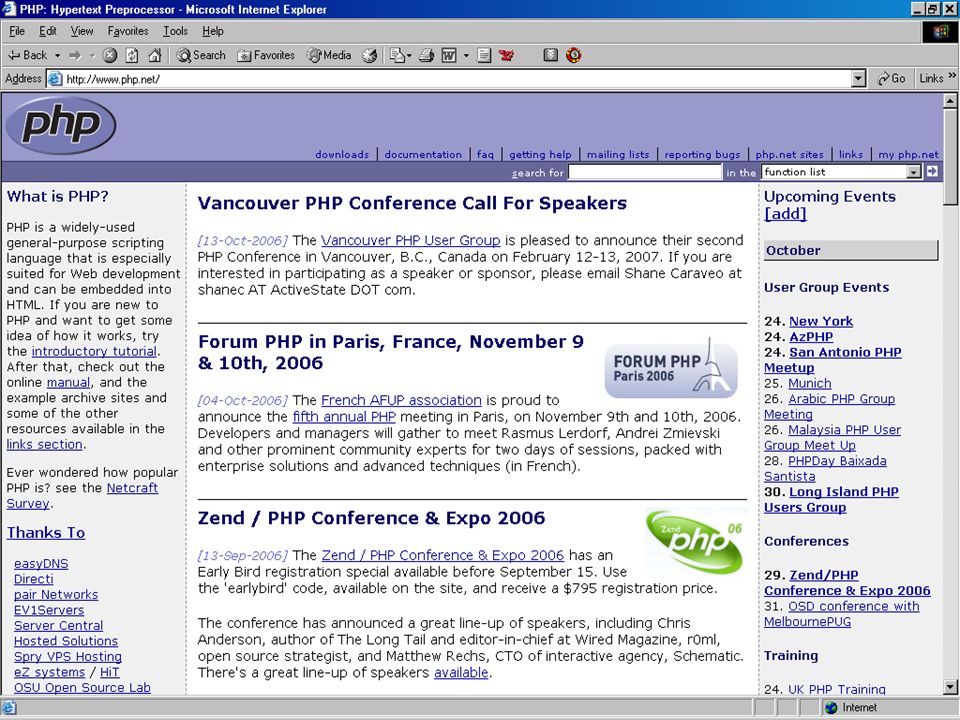Open the Search pane from toolbar
Screen dimensions: 960x720
(x=201, y=56)
